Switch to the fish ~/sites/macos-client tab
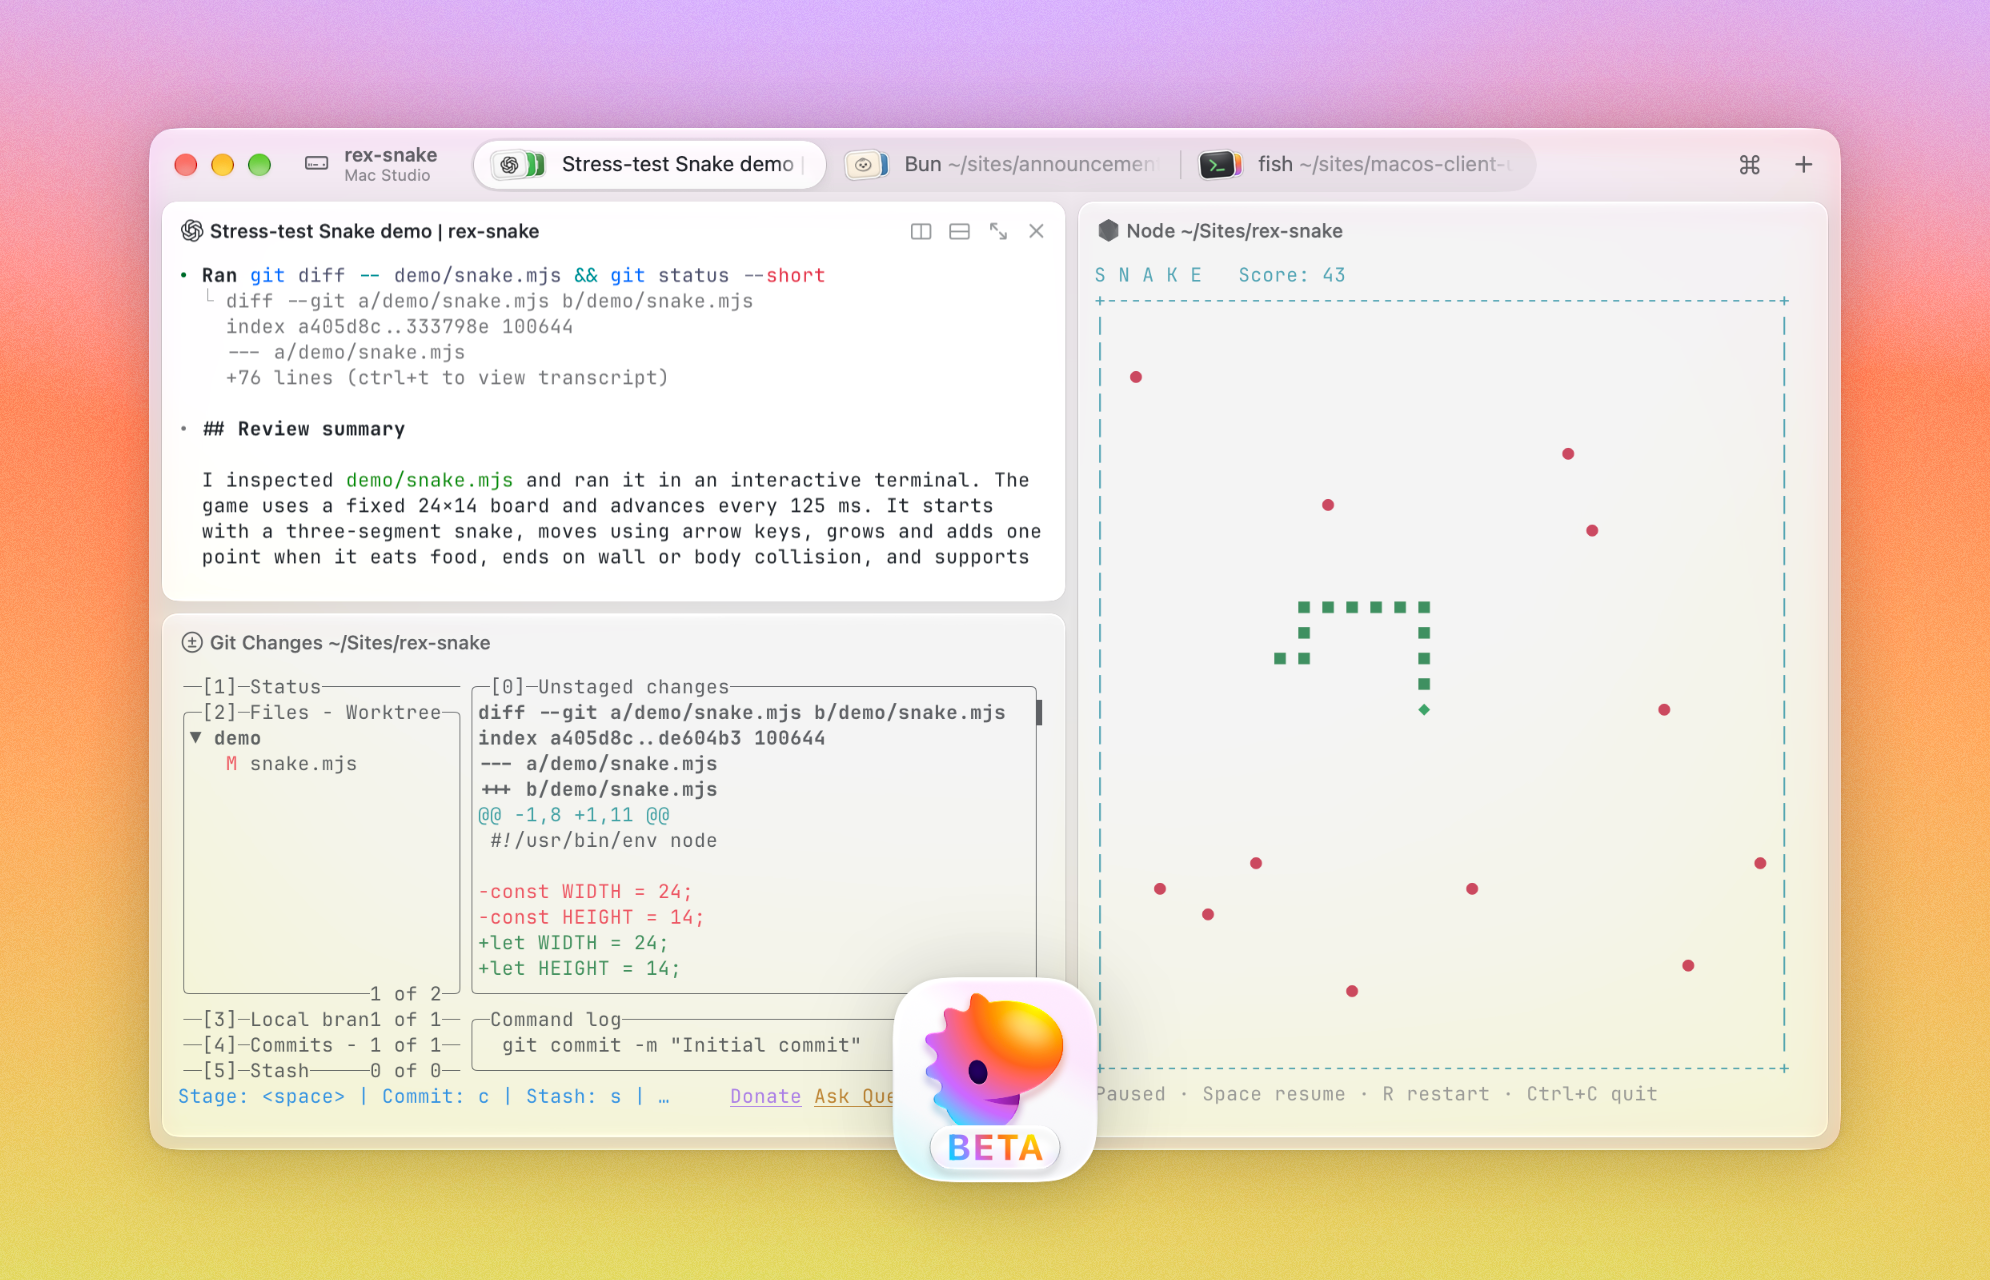 point(1360,165)
